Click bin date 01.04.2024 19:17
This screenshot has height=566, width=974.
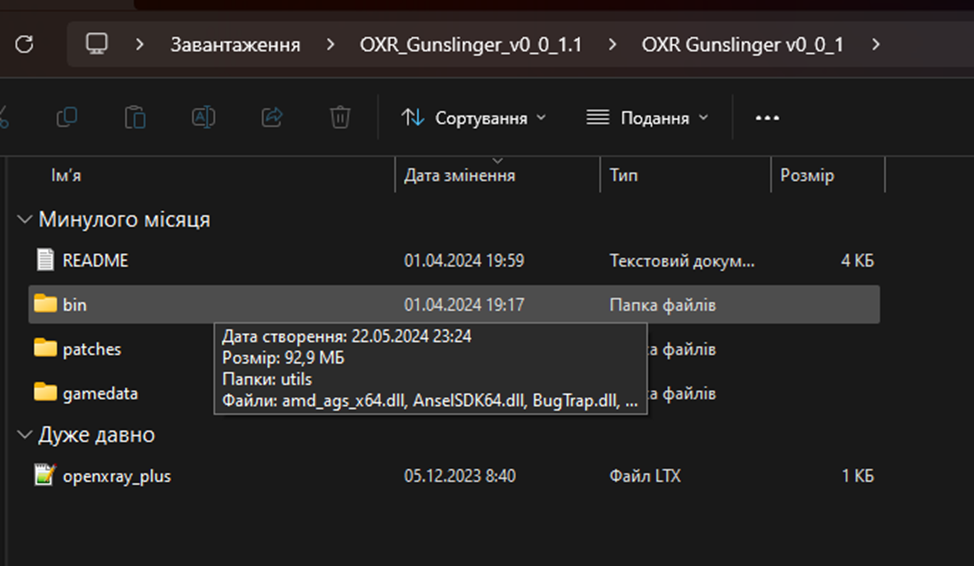point(464,304)
